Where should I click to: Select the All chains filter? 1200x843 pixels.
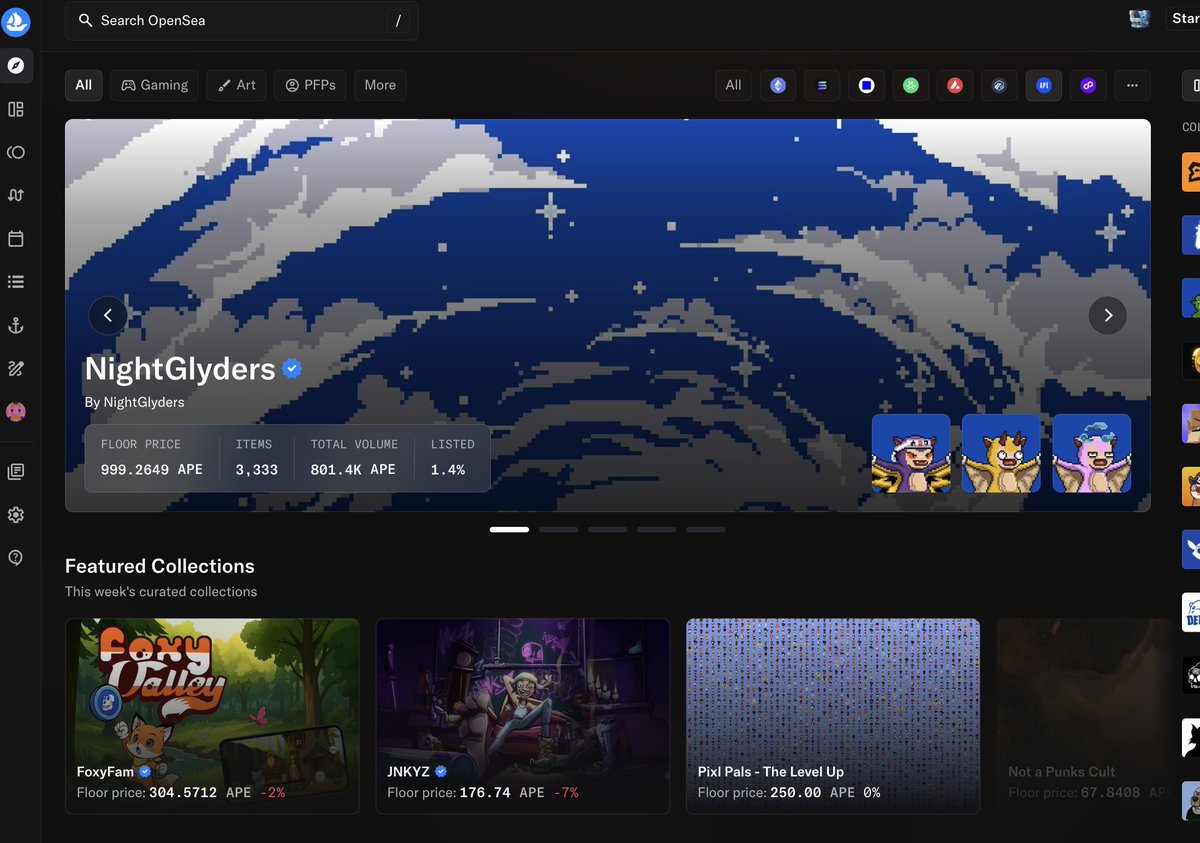click(734, 85)
